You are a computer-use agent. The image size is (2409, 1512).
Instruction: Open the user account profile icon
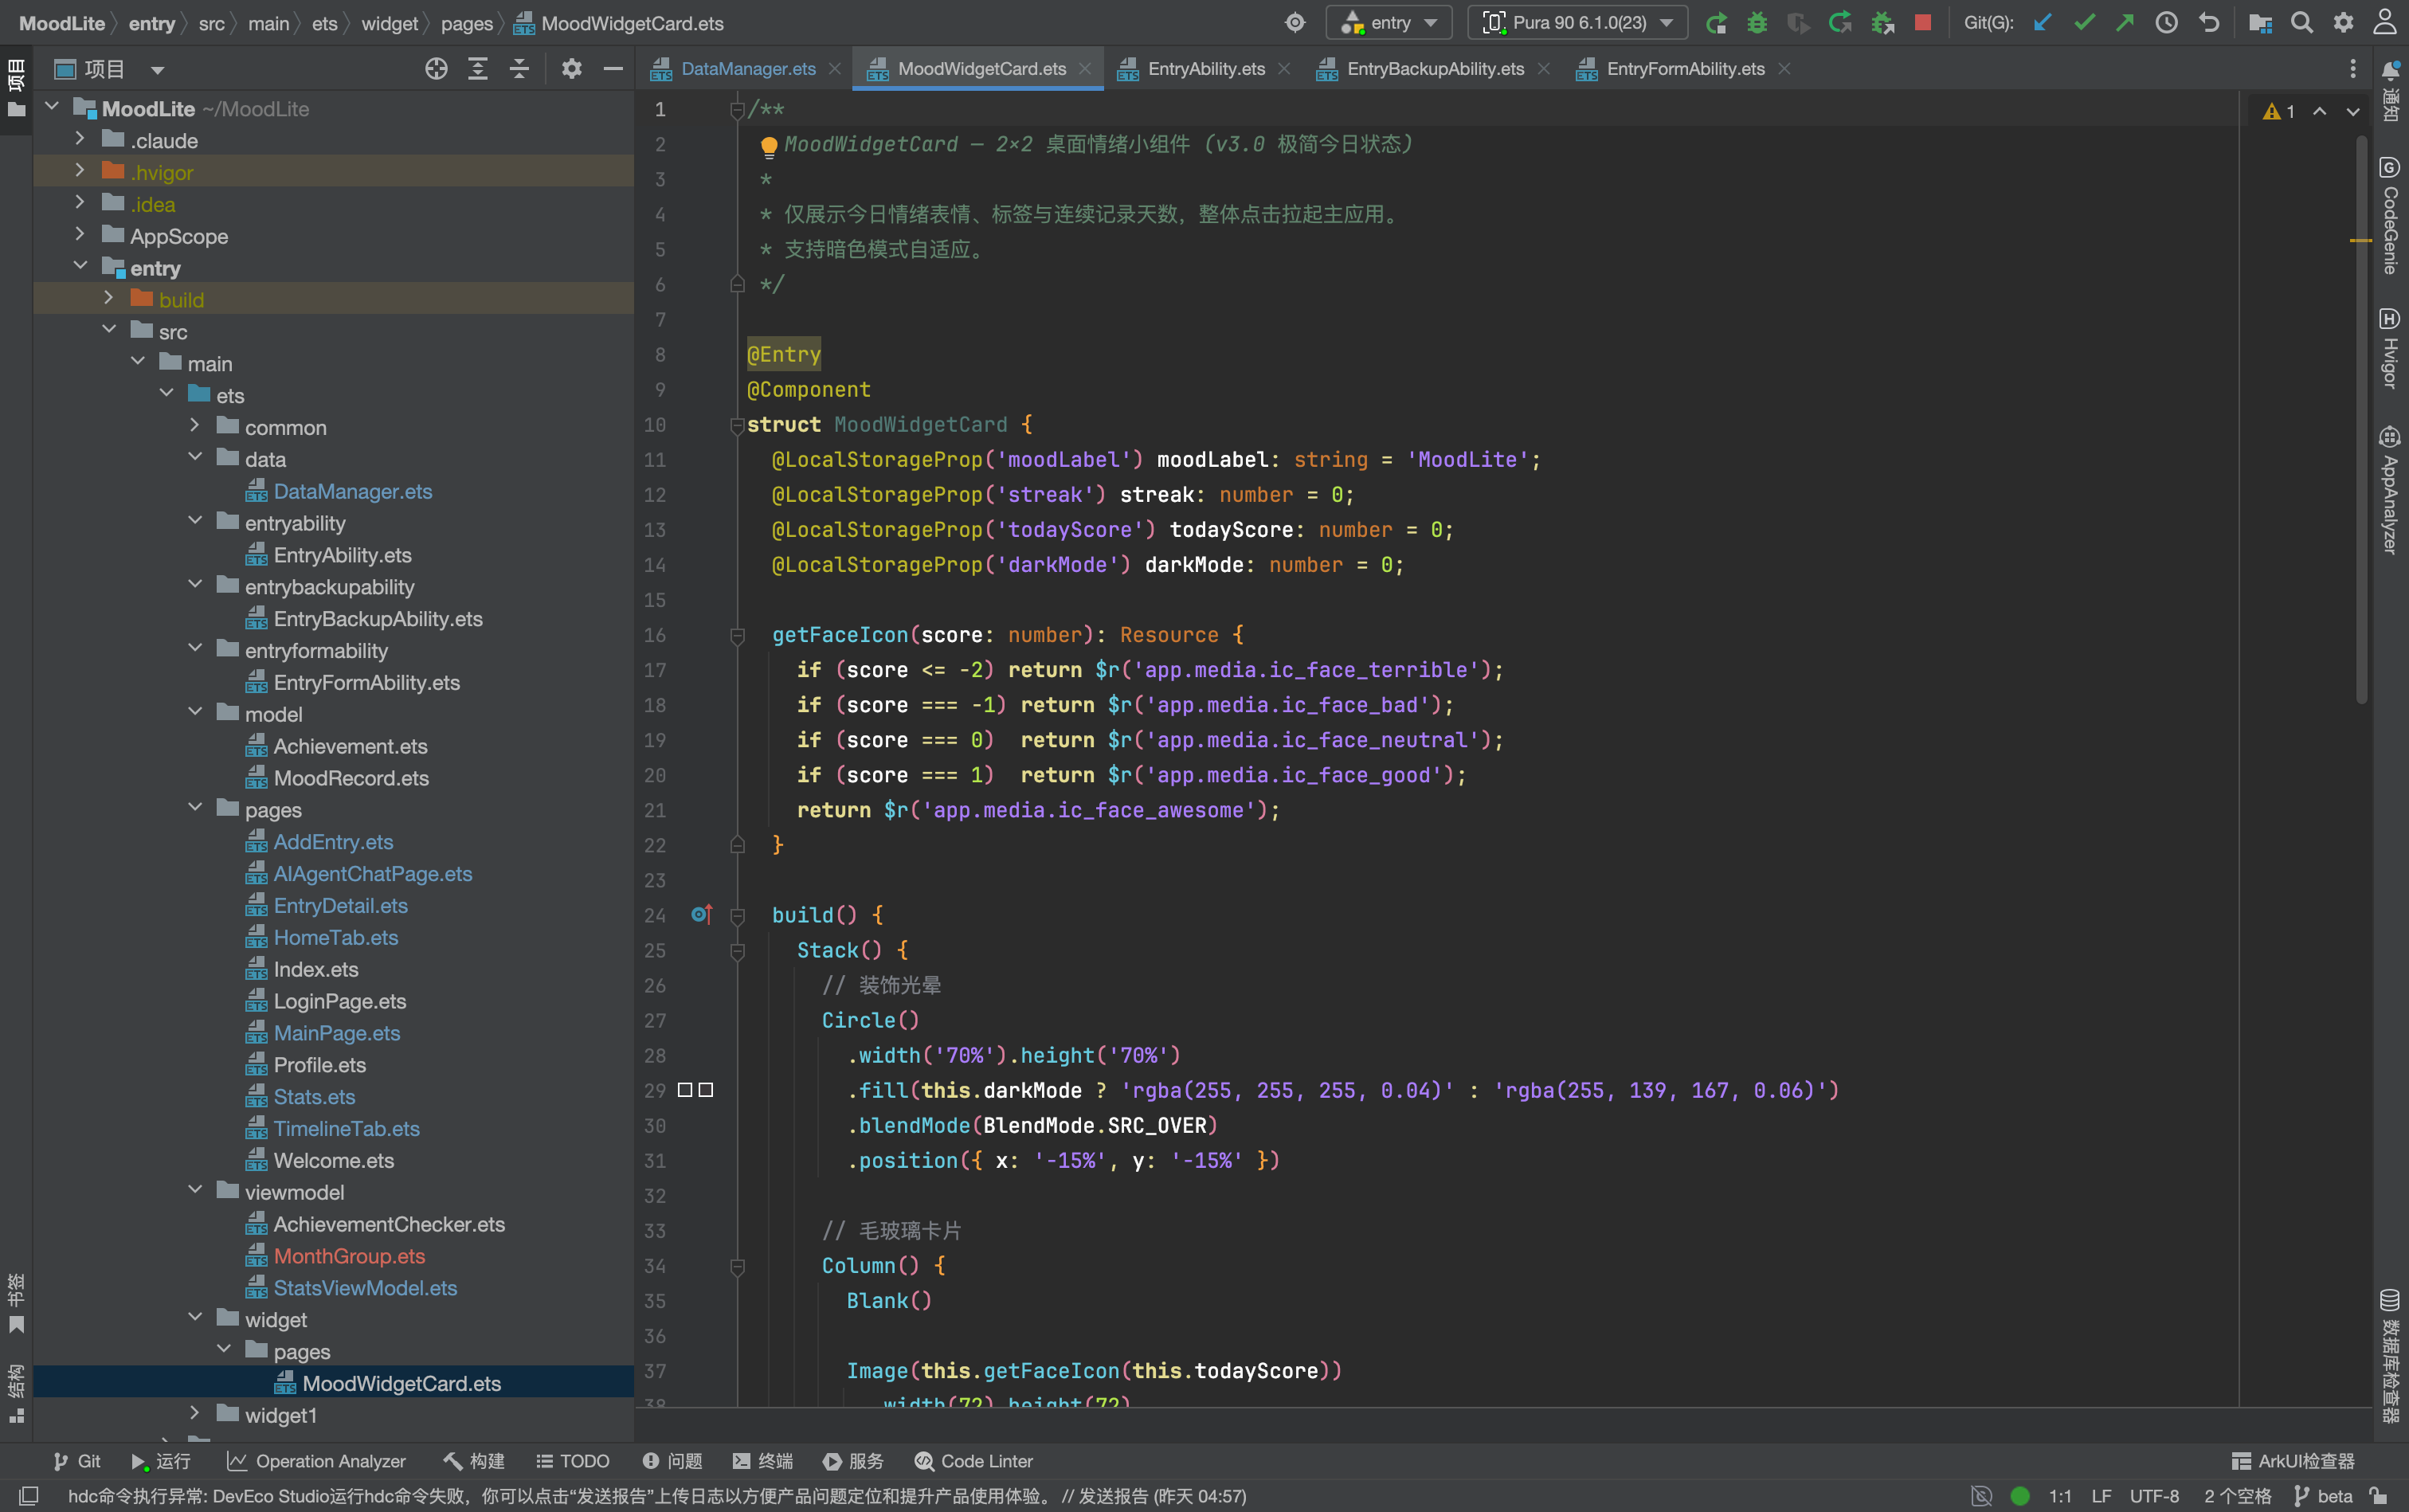pos(2385,23)
